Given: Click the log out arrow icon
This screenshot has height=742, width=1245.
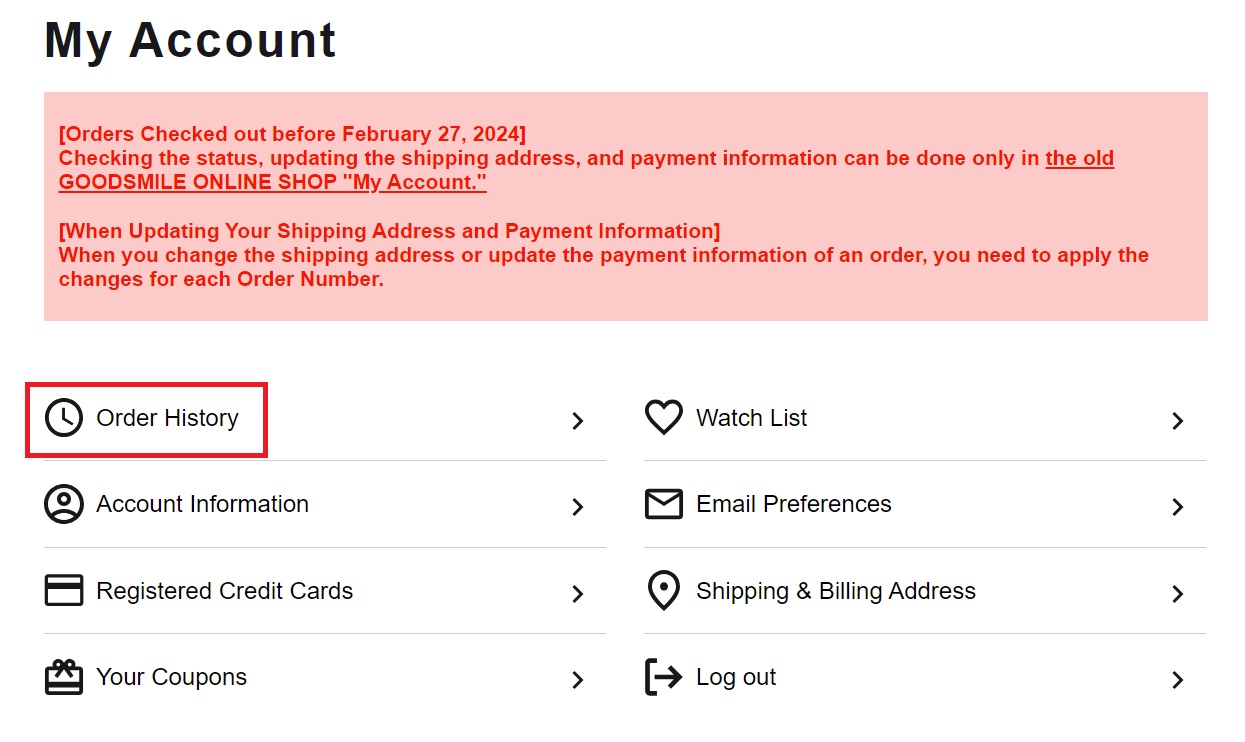Looking at the screenshot, I should tap(664, 677).
